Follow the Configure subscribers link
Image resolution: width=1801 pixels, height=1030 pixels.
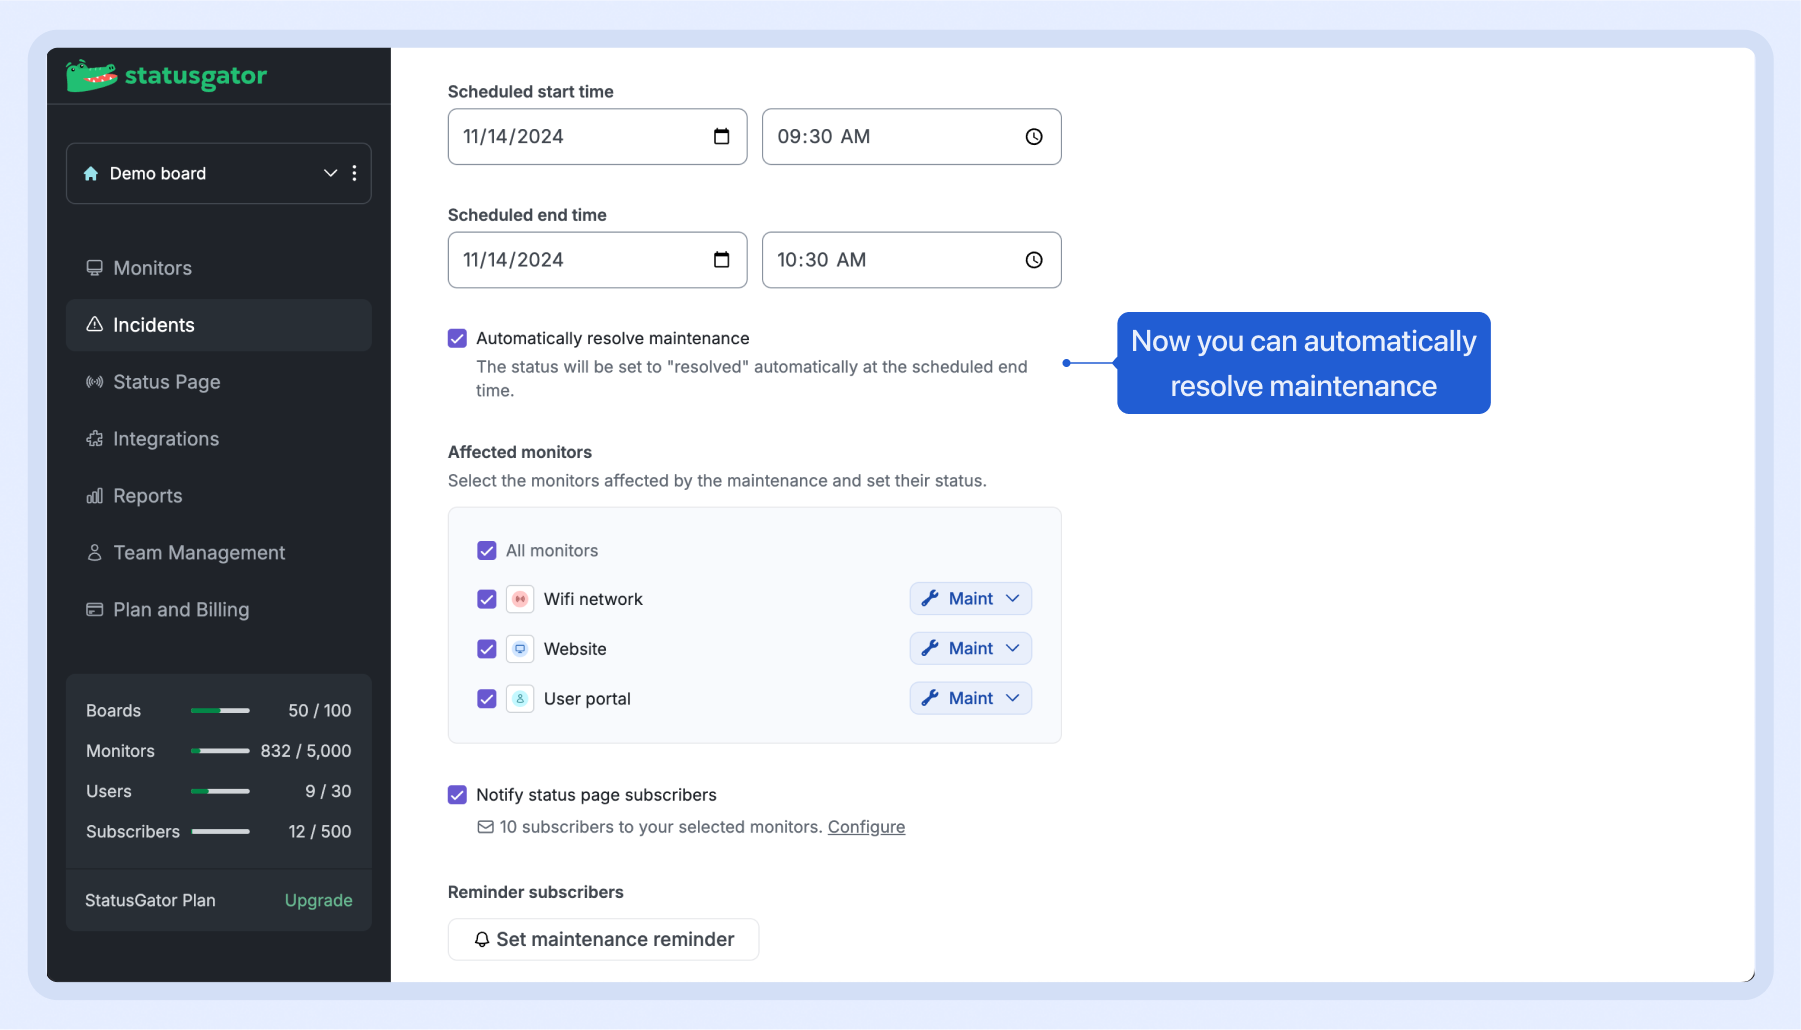[x=866, y=827]
